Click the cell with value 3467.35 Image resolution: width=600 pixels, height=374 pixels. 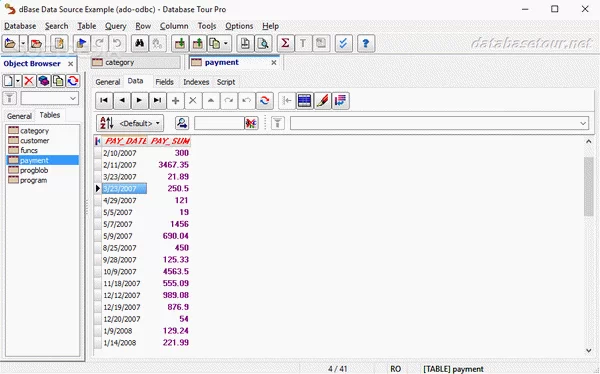(x=169, y=165)
